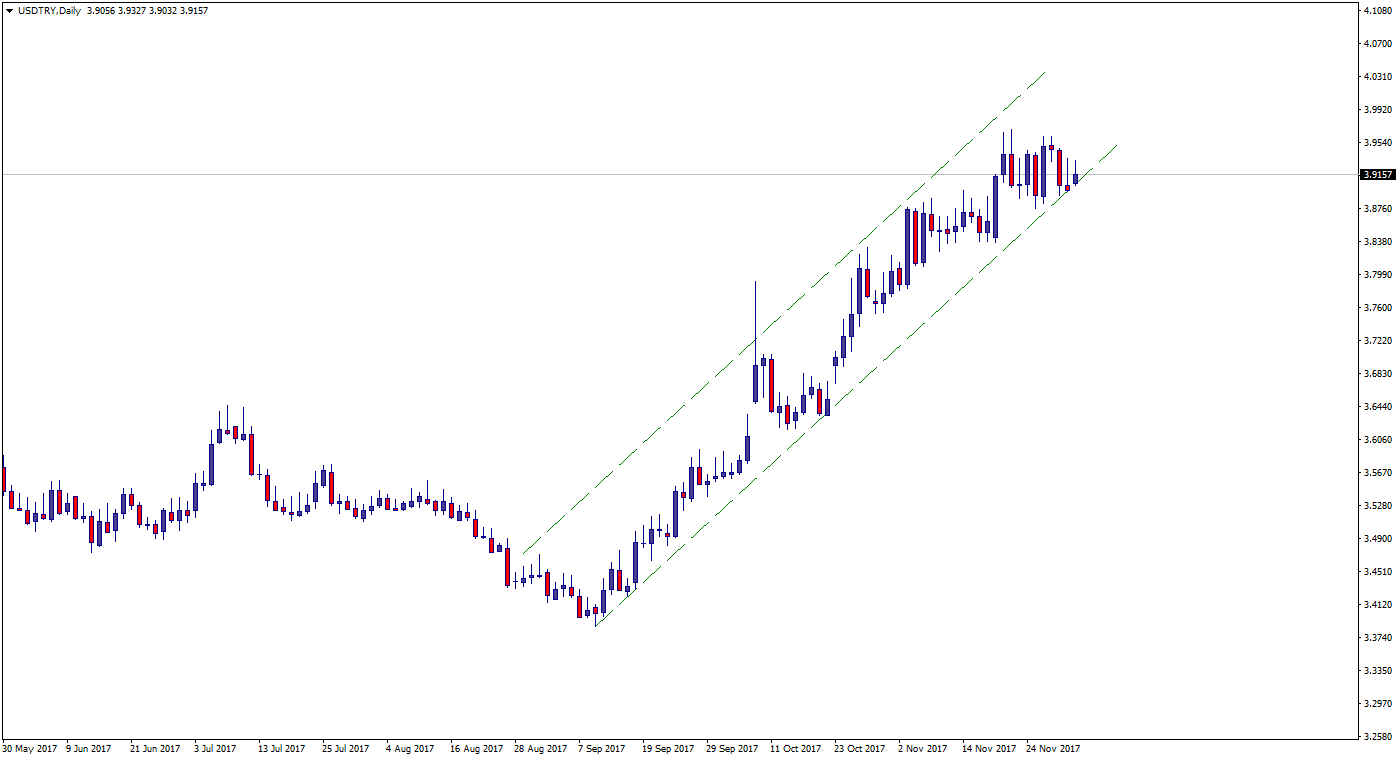Click the USDTRY,Daily chart title text

[50, 11]
